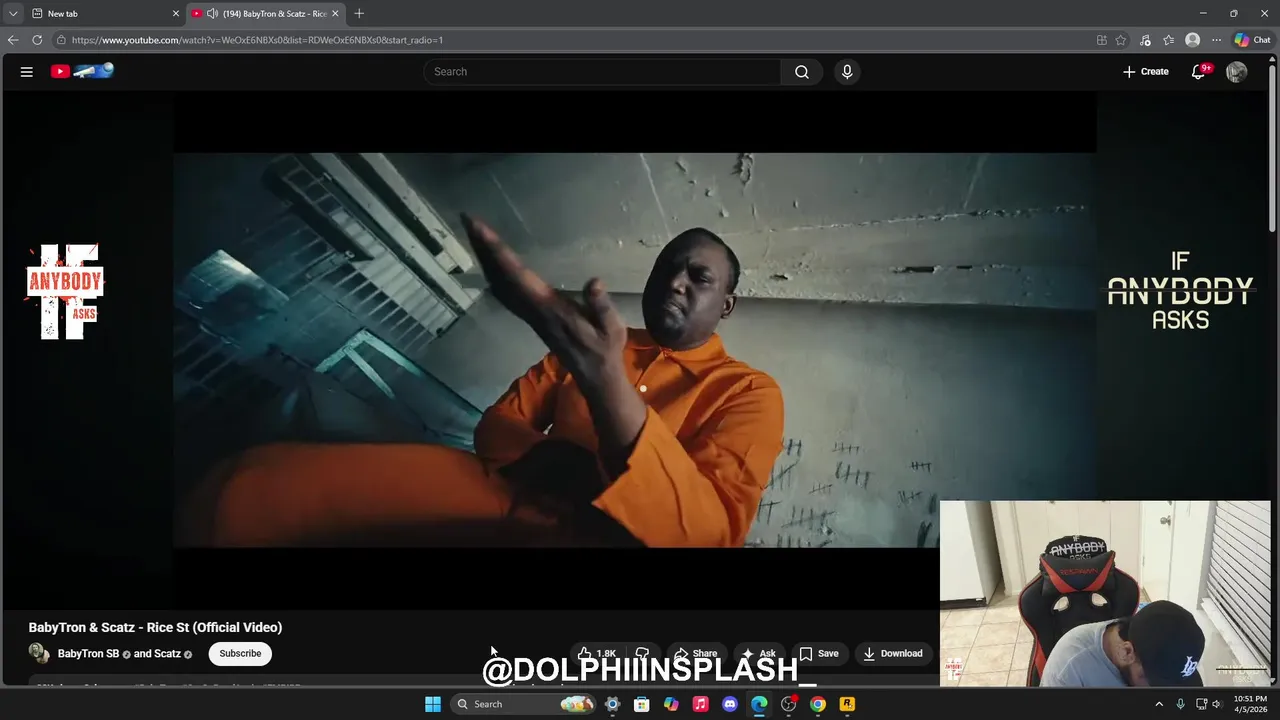Image resolution: width=1280 pixels, height=720 pixels.
Task: Download the video
Action: tap(893, 654)
